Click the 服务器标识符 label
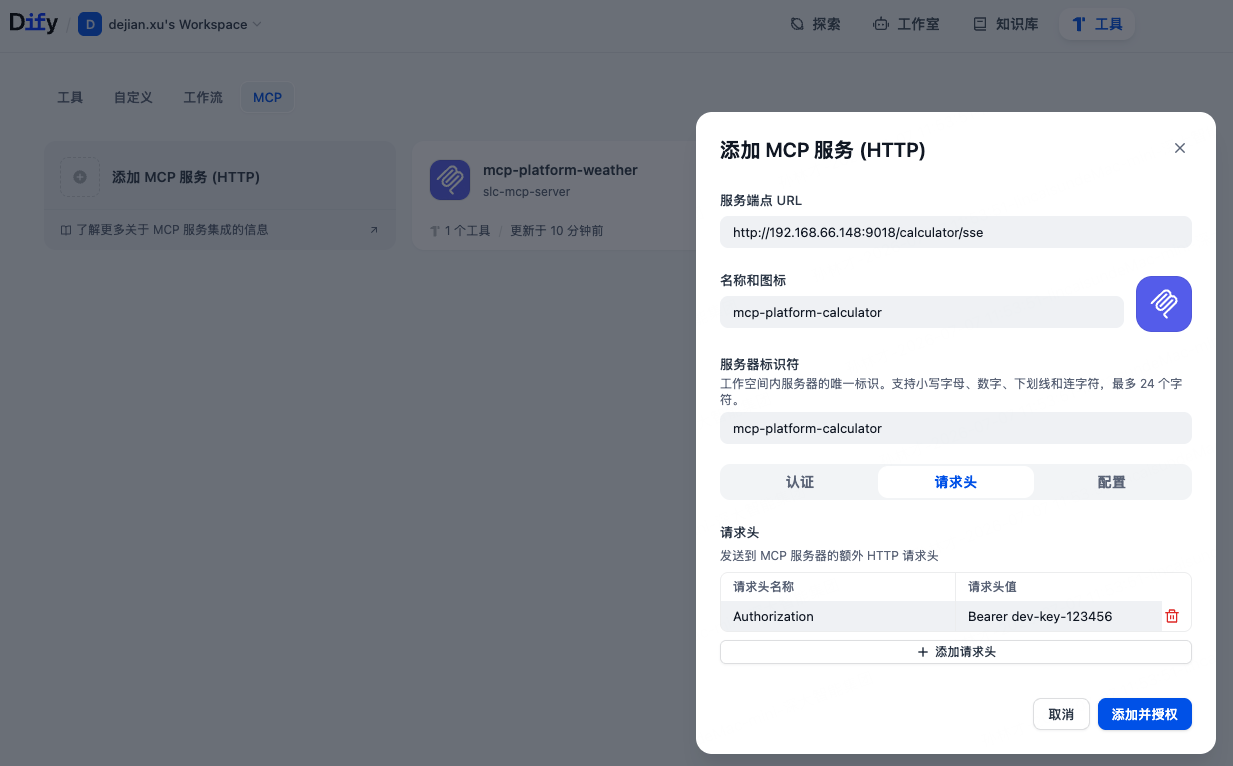 [760, 364]
